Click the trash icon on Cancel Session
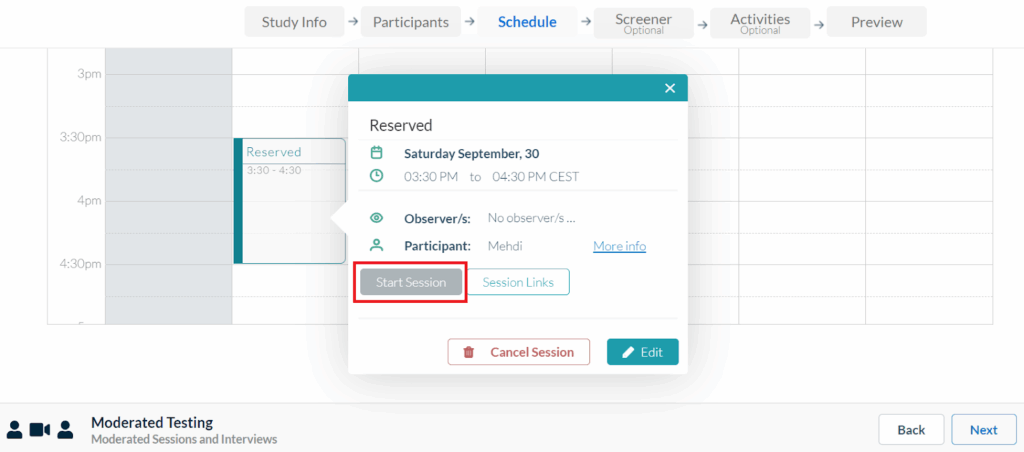Image resolution: width=1024 pixels, height=452 pixels. [468, 352]
